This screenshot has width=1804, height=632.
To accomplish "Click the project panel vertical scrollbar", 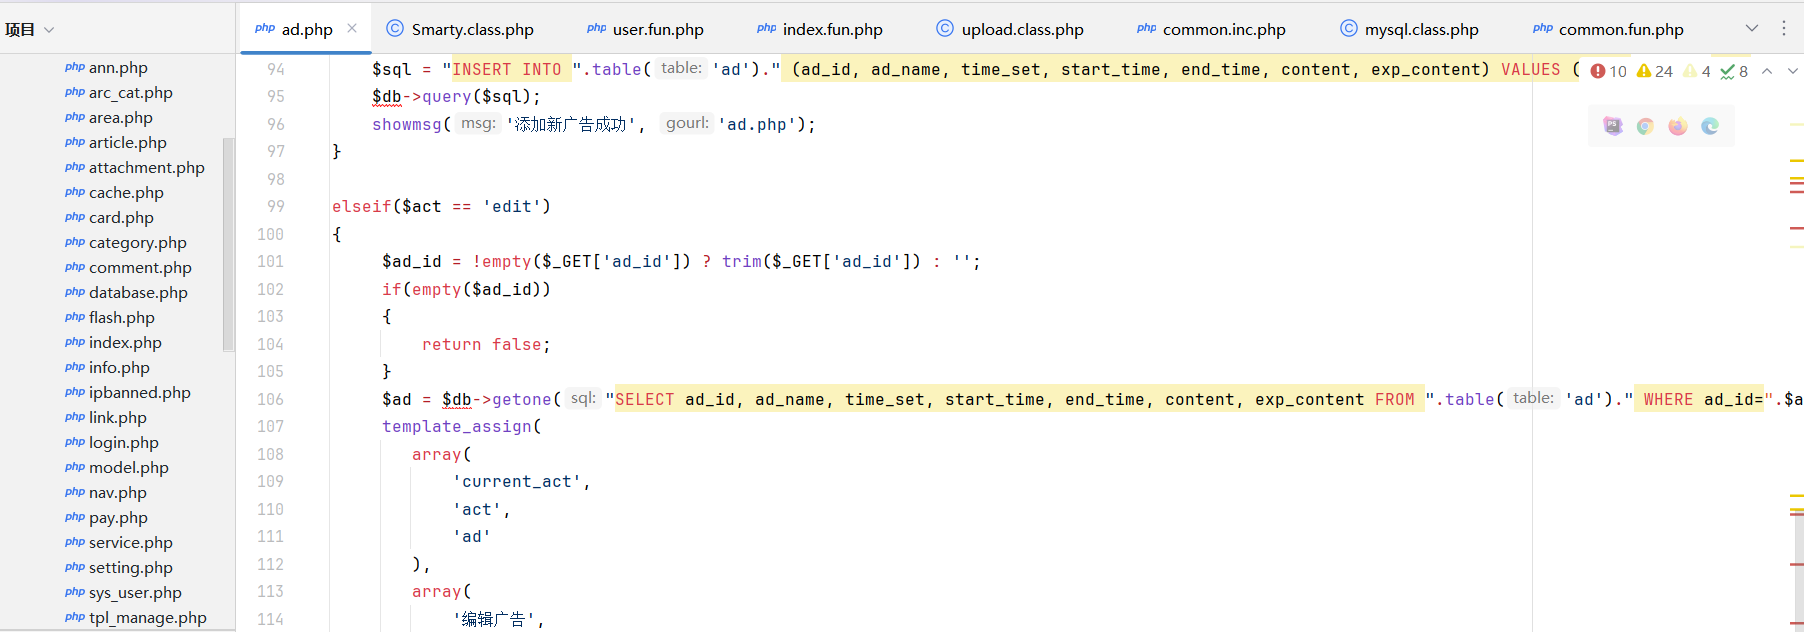I will click(x=228, y=244).
